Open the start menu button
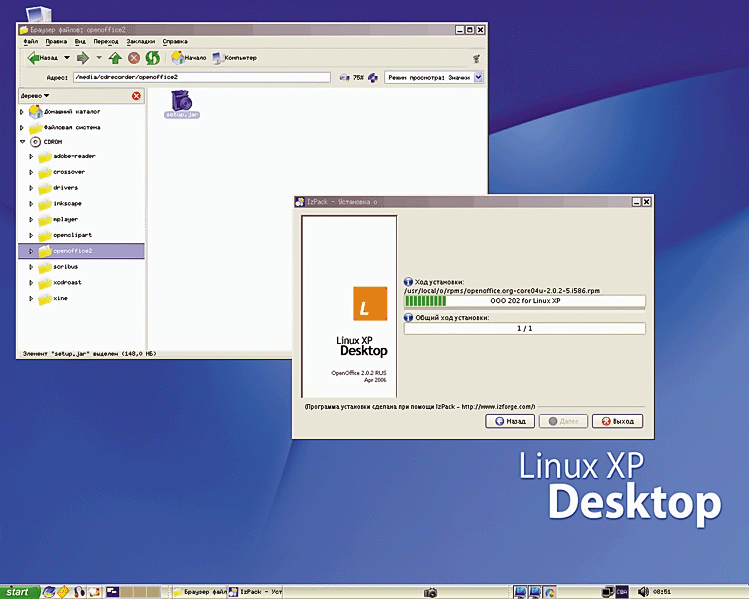This screenshot has height=599, width=749. tap(18, 592)
